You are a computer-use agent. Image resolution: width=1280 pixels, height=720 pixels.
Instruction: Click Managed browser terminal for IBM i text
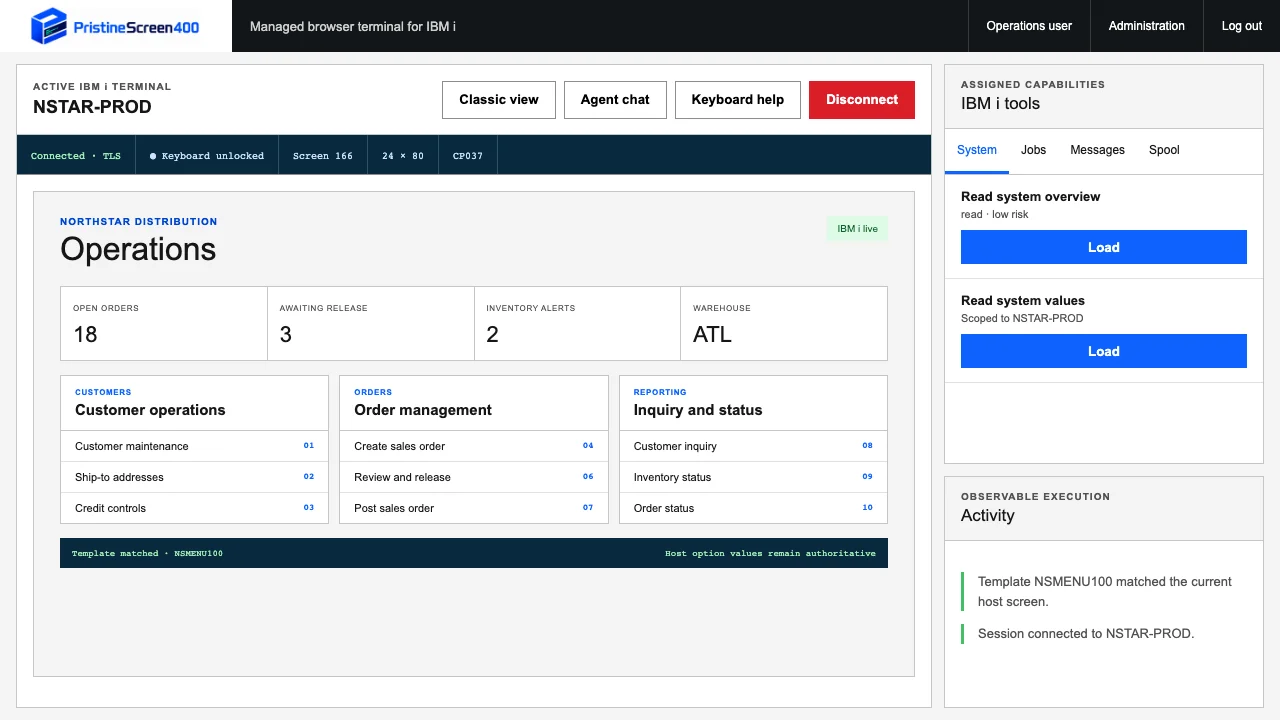(353, 26)
